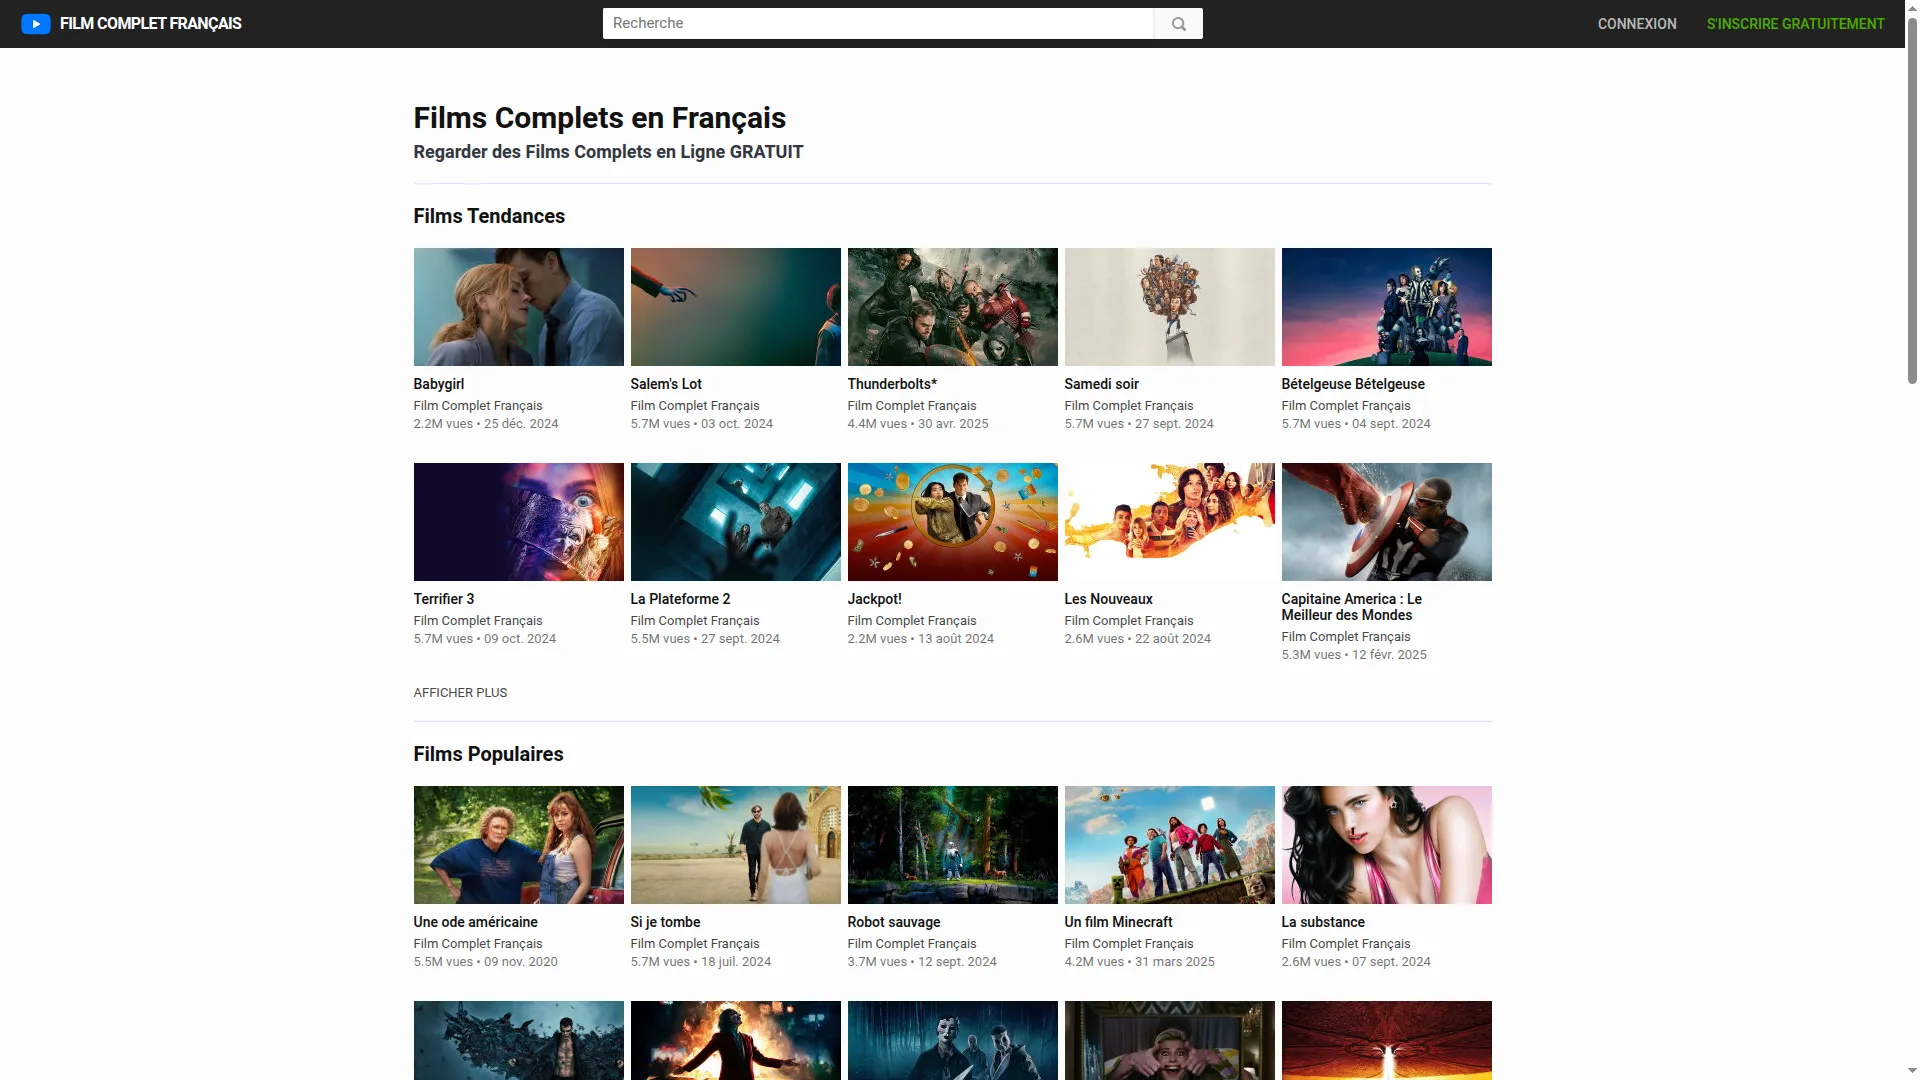Click La Plateforme 2 title link
This screenshot has width=1920, height=1080.
(680, 599)
